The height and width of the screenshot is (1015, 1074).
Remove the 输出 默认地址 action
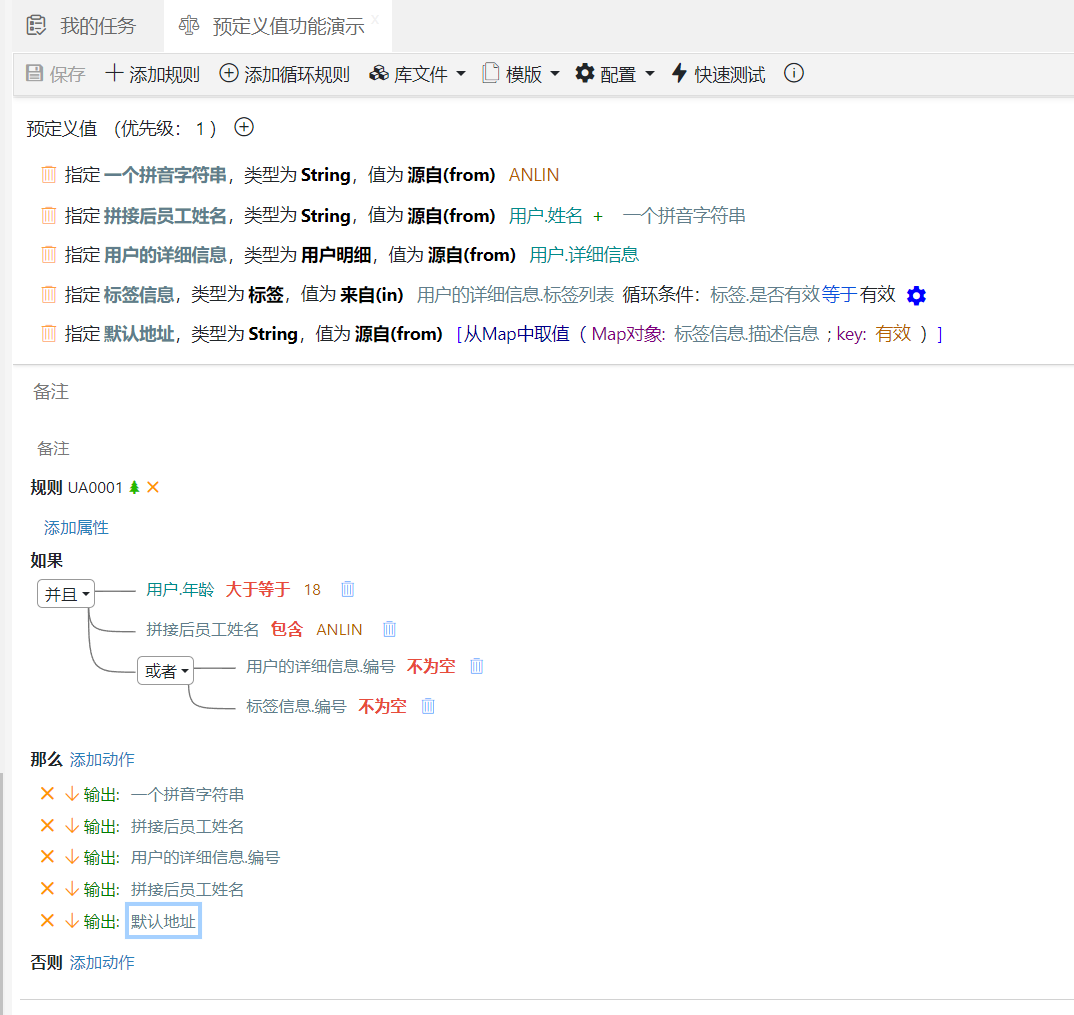(46, 921)
